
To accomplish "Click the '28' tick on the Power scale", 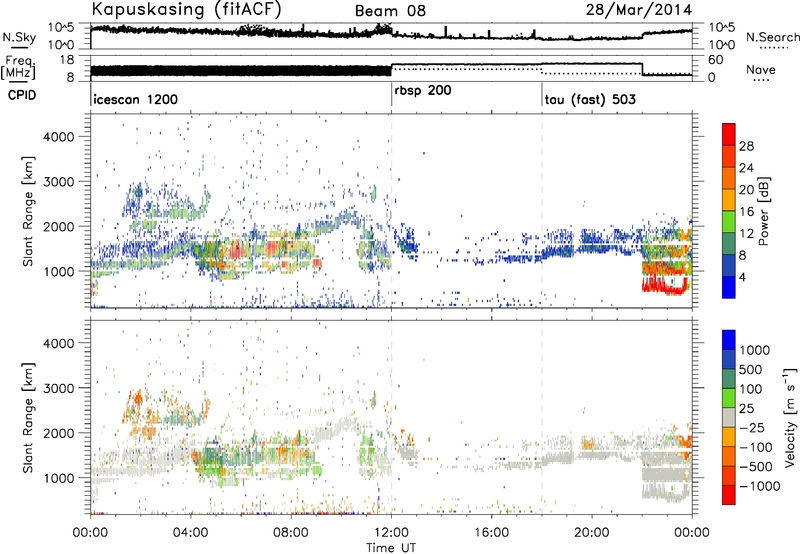I will pos(746,146).
